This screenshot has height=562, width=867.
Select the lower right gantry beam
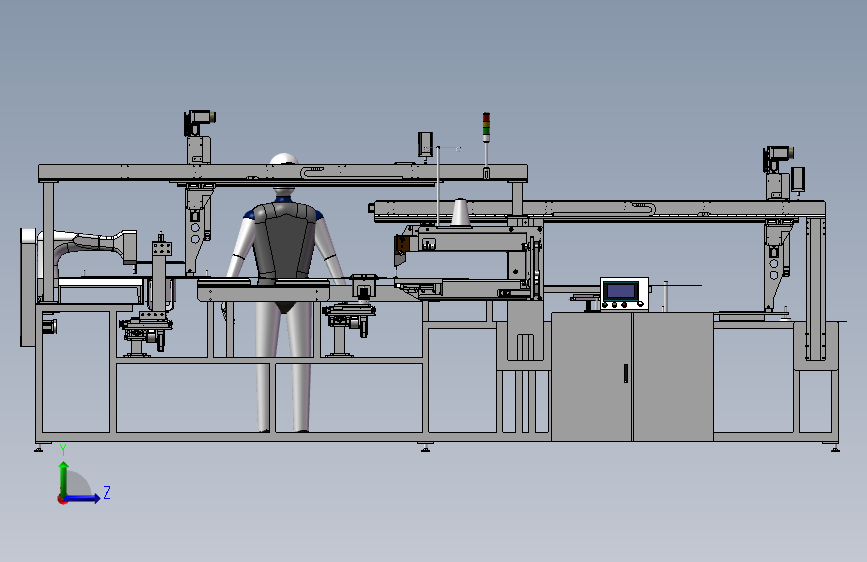[599, 211]
